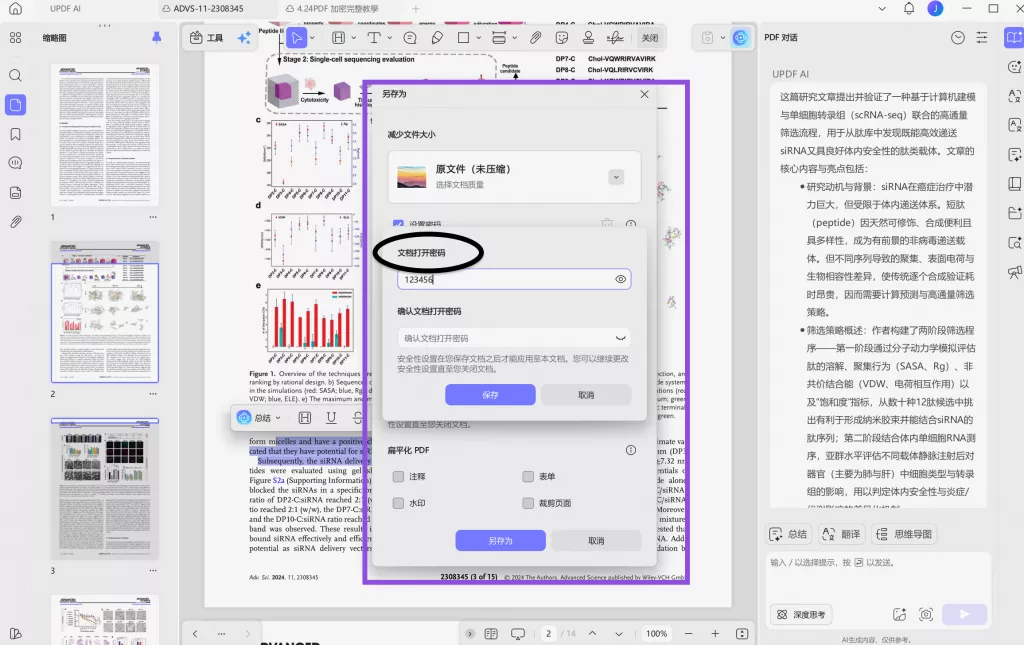The height and width of the screenshot is (645, 1024).
Task: Open the stamp tool in the toolbar
Action: click(588, 38)
